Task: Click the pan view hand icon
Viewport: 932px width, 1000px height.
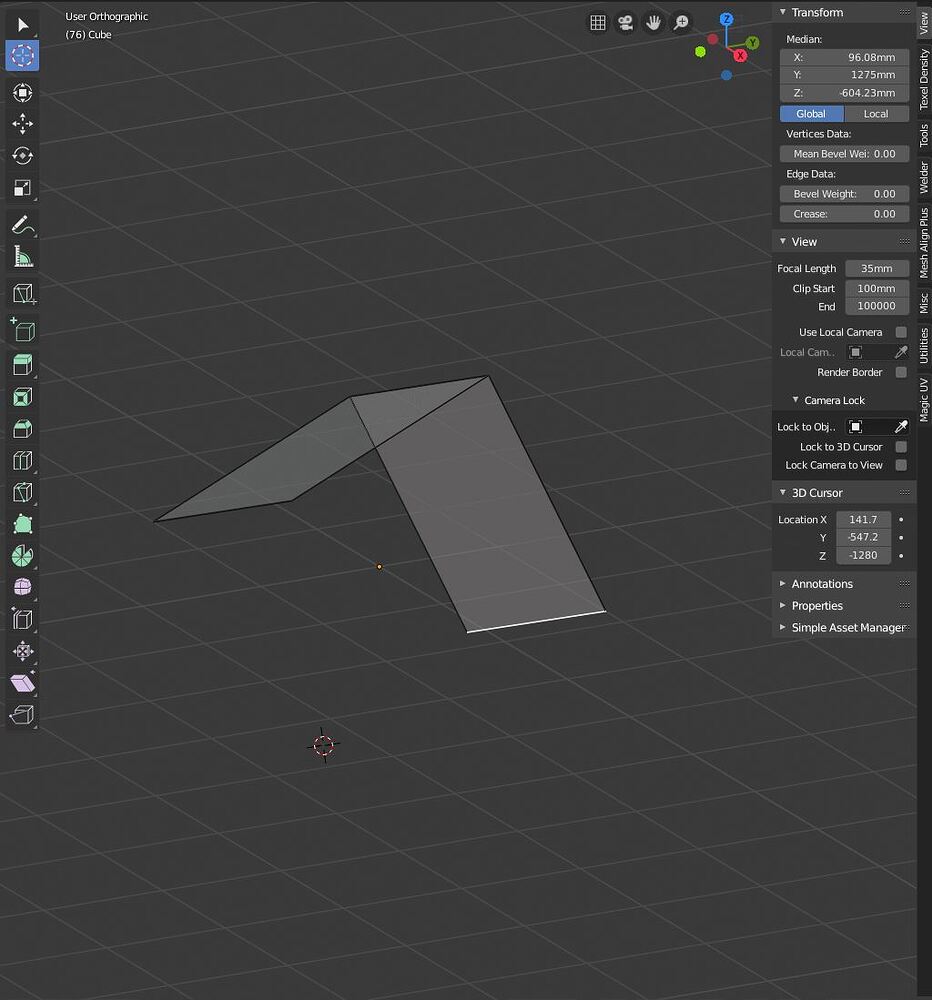Action: [x=653, y=23]
